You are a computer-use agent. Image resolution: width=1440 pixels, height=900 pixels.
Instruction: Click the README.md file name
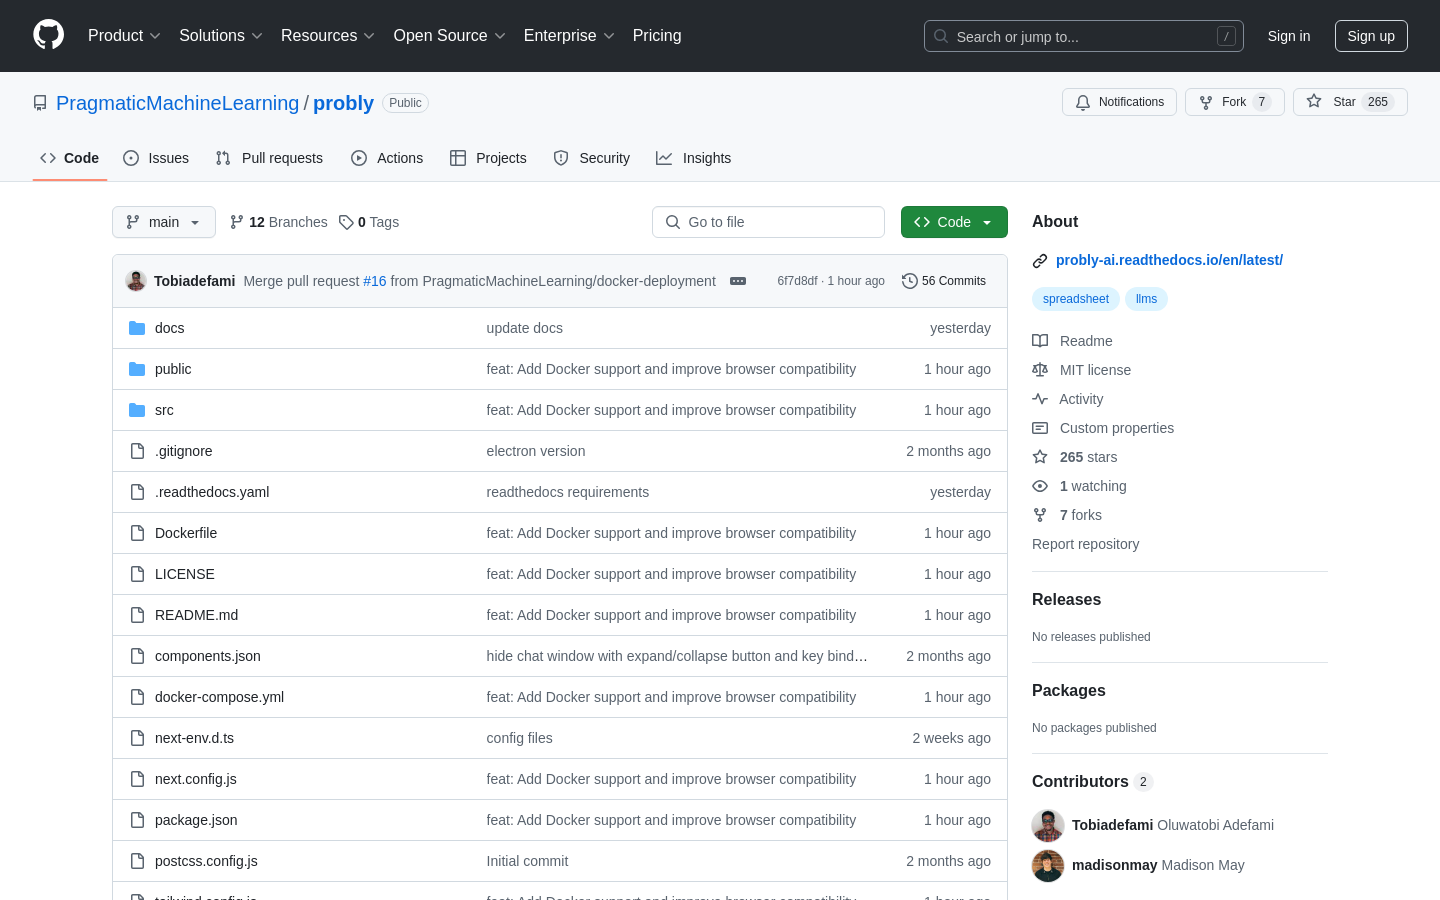[x=196, y=615]
